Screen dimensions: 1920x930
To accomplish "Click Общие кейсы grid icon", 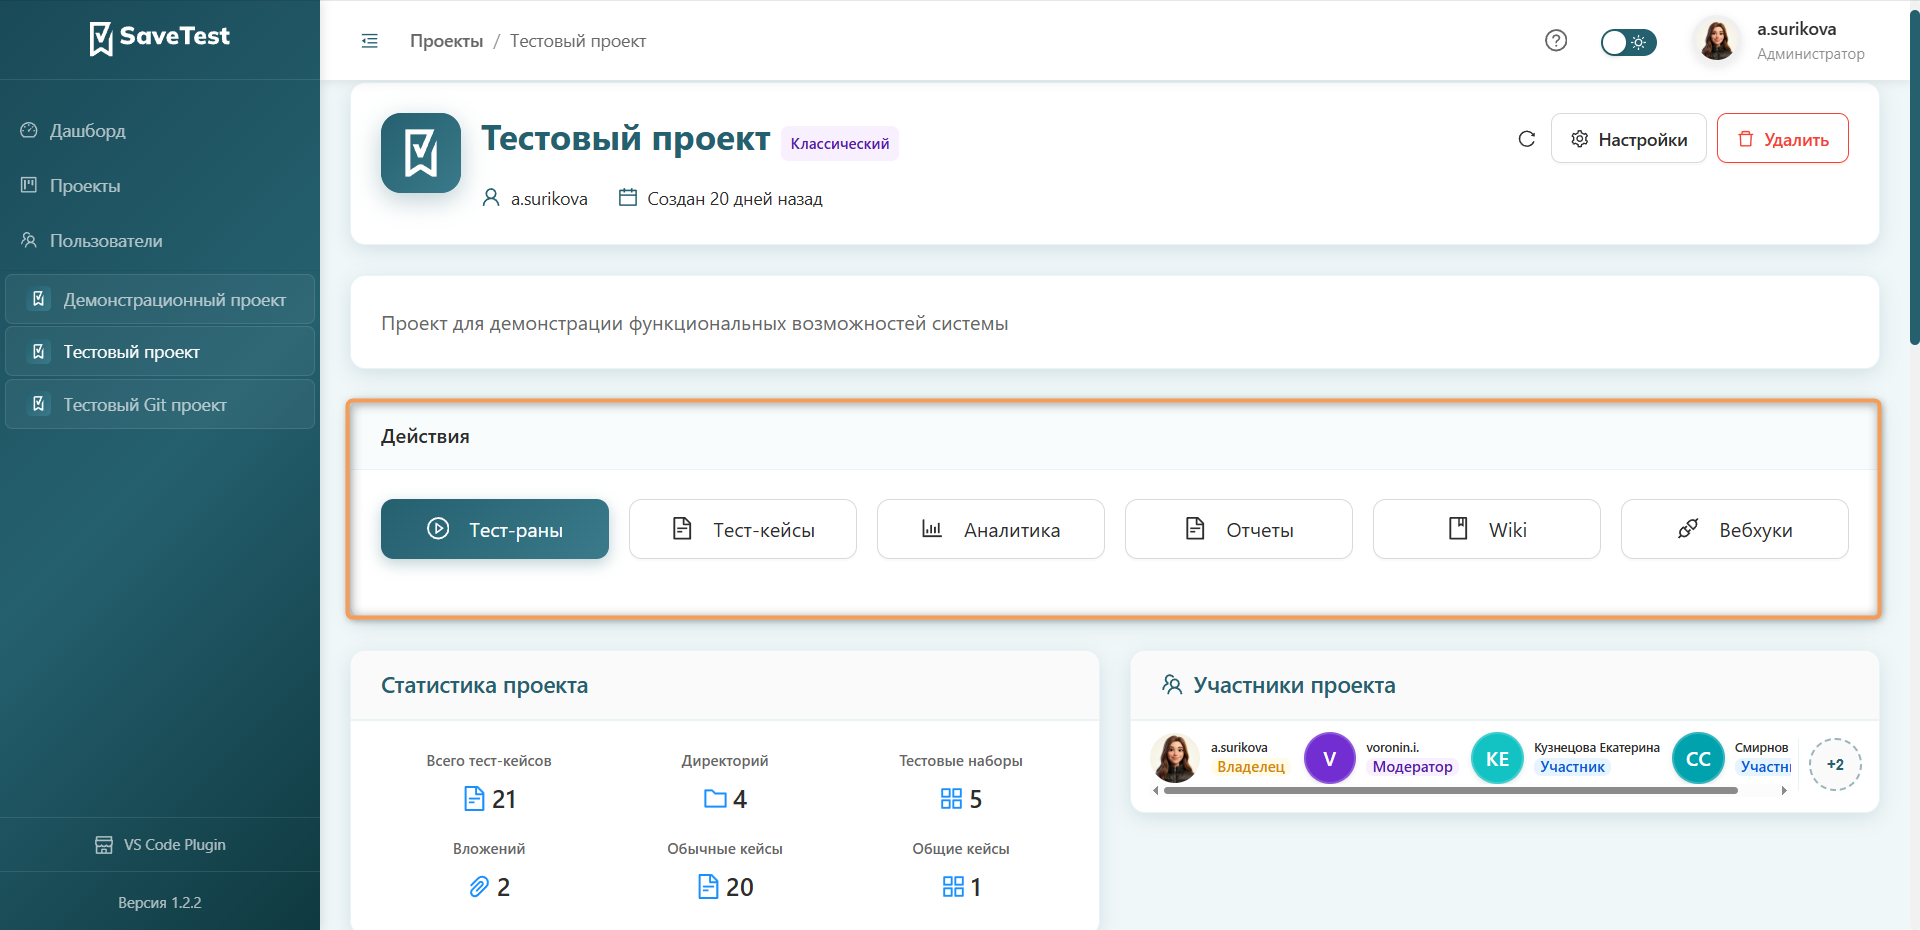I will 953,887.
